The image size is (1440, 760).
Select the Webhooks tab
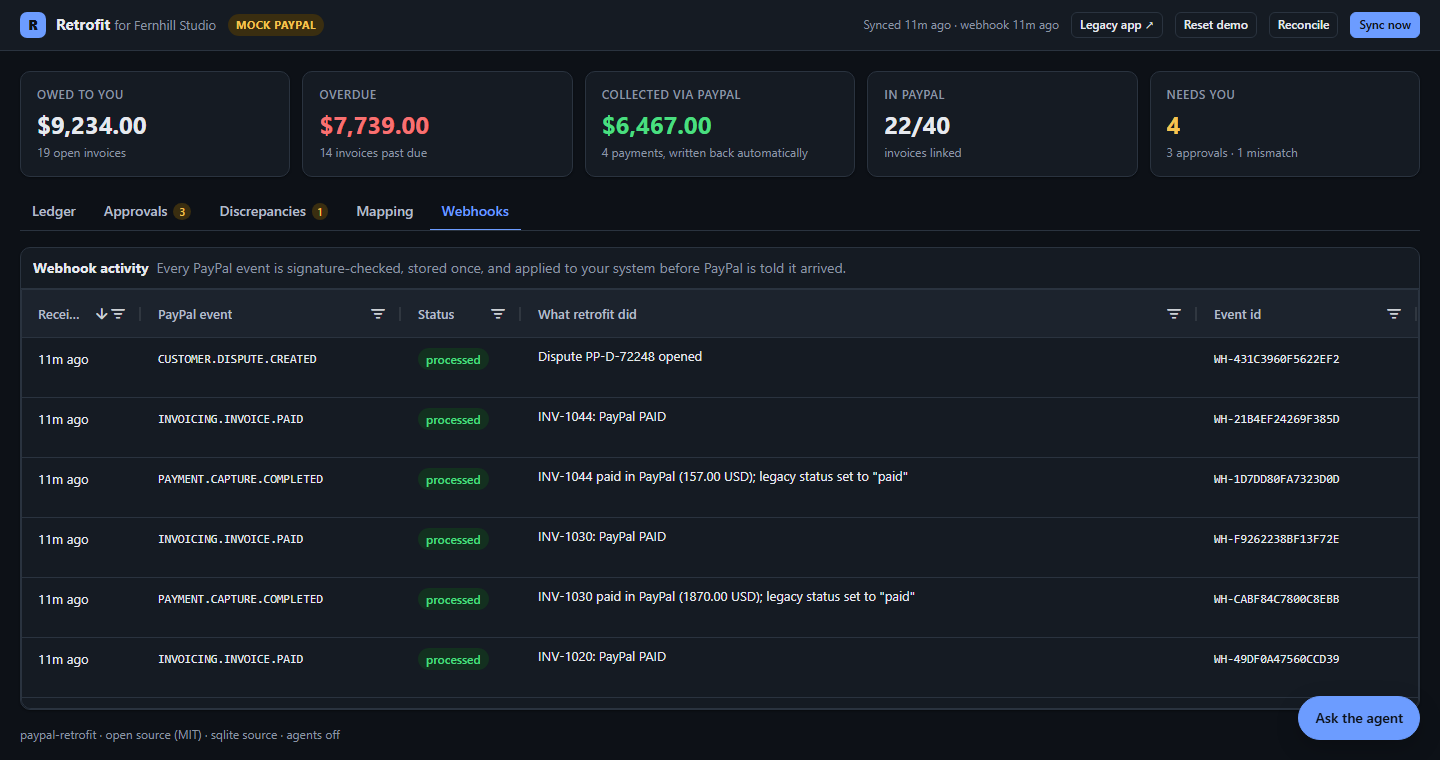[x=475, y=211]
